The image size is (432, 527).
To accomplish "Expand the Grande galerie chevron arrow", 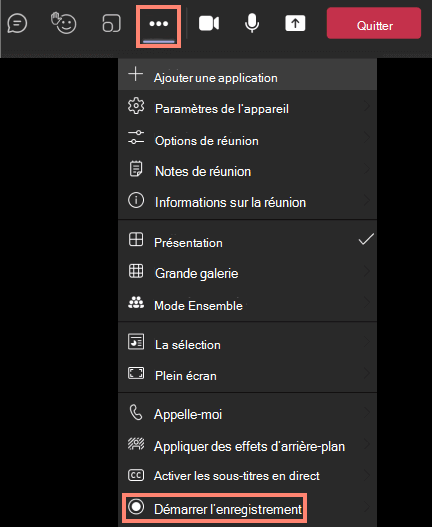I will [367, 271].
